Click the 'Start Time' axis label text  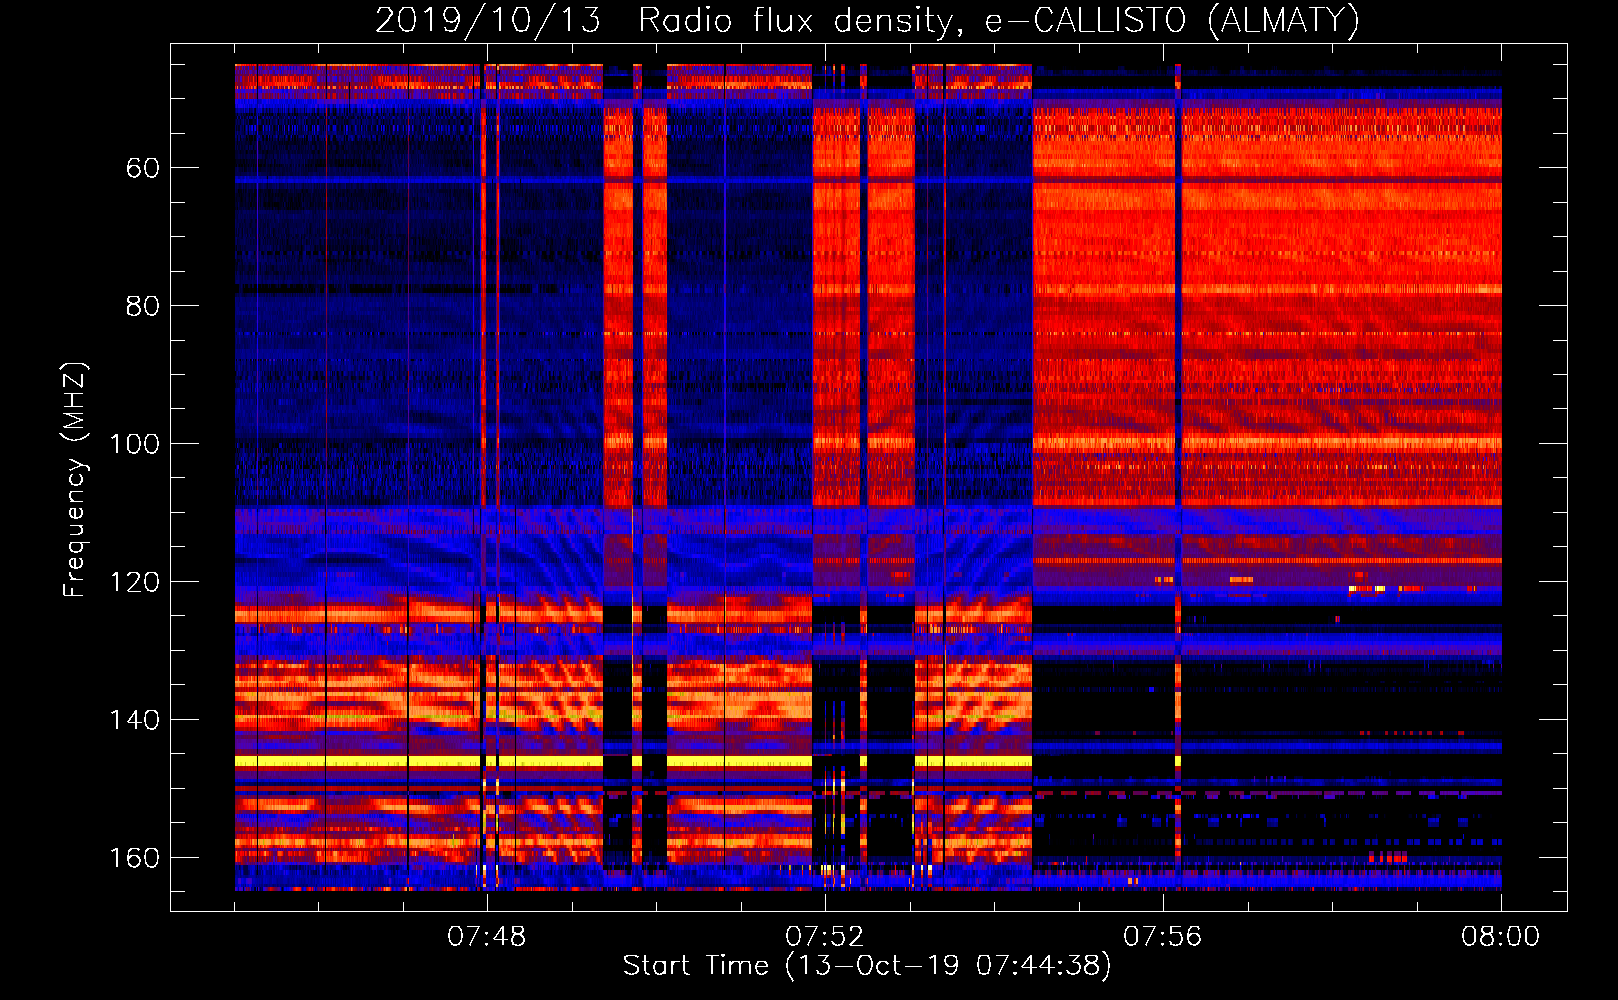(x=696, y=966)
